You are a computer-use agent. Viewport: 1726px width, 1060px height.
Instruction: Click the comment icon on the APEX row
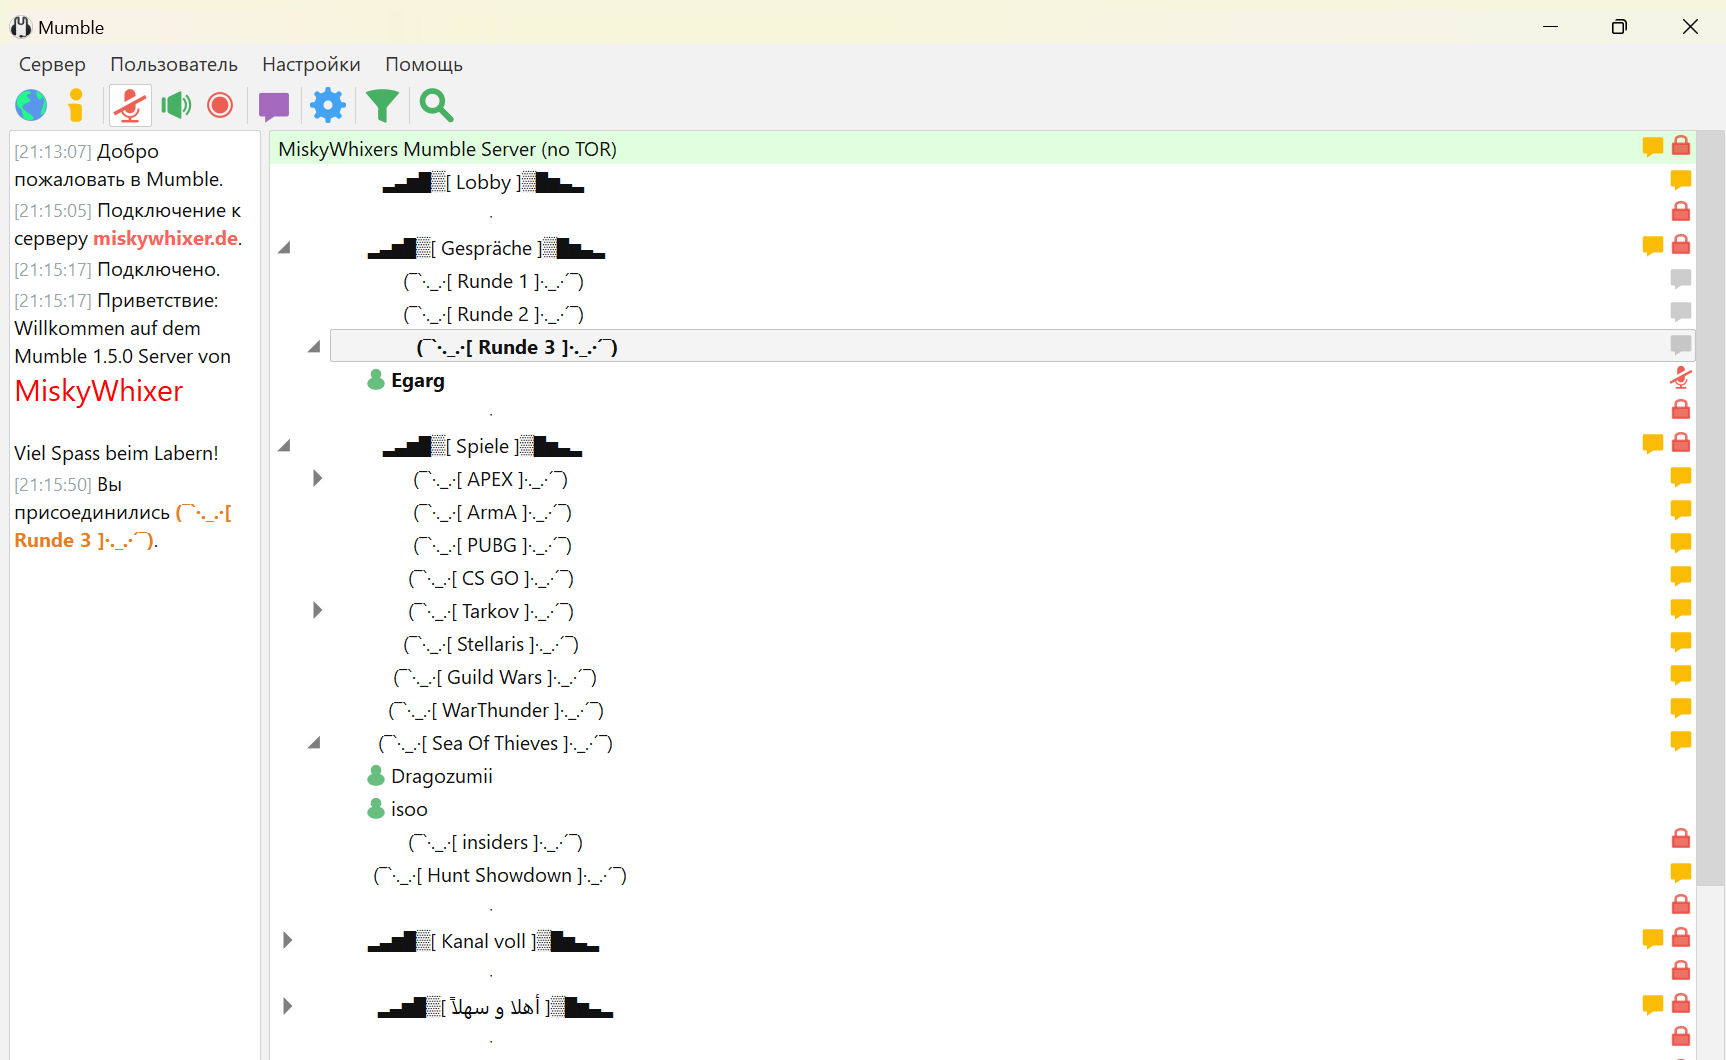click(1680, 478)
